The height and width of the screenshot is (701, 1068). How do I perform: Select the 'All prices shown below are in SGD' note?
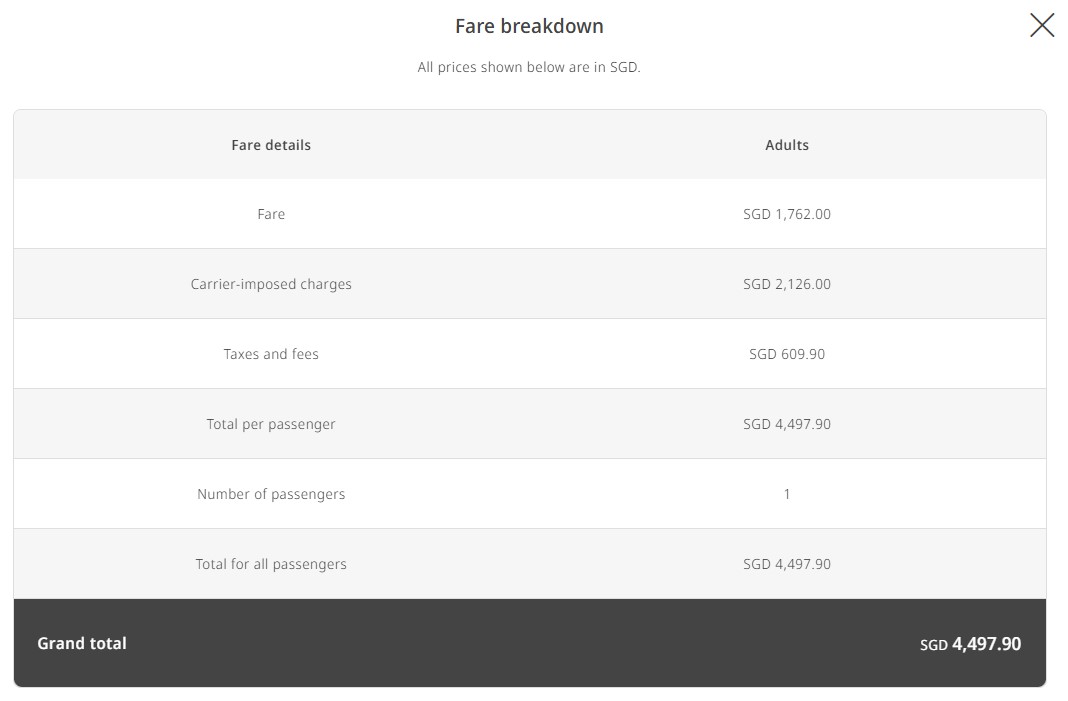point(529,67)
